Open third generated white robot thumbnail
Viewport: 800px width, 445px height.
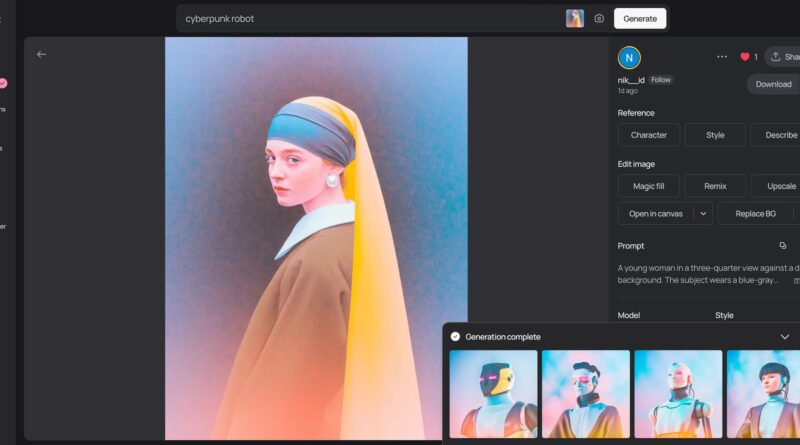678,394
